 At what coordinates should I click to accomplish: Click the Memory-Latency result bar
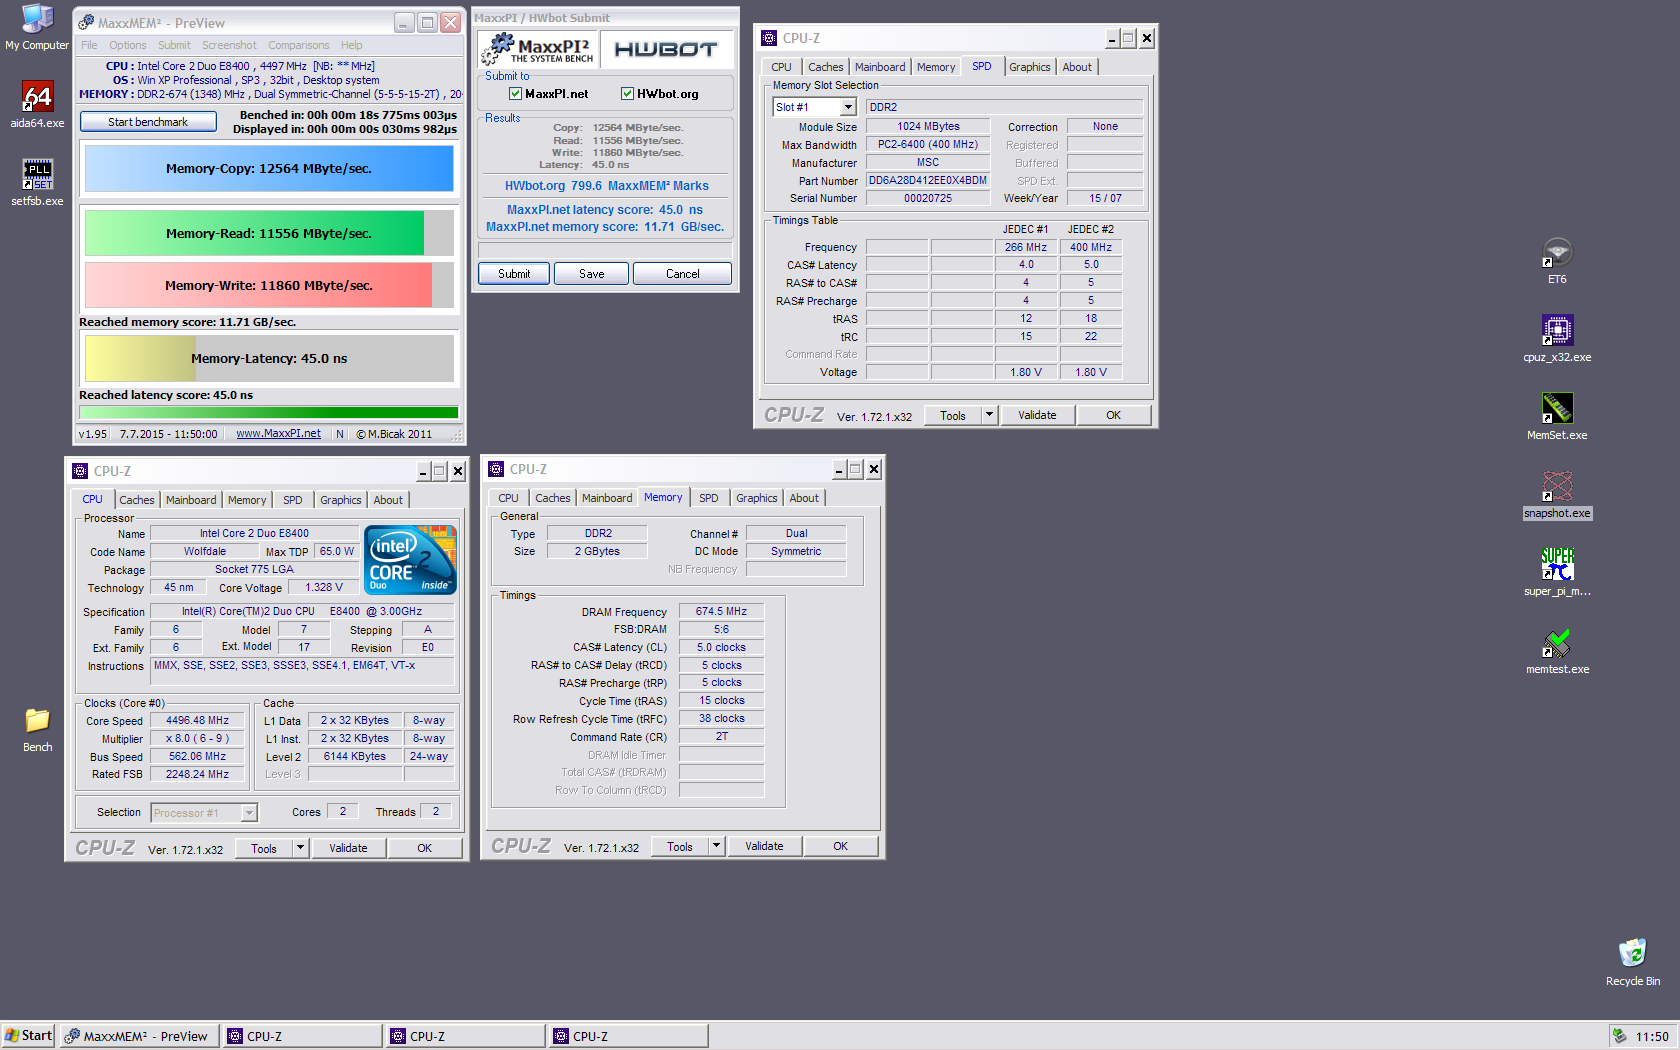[x=269, y=358]
